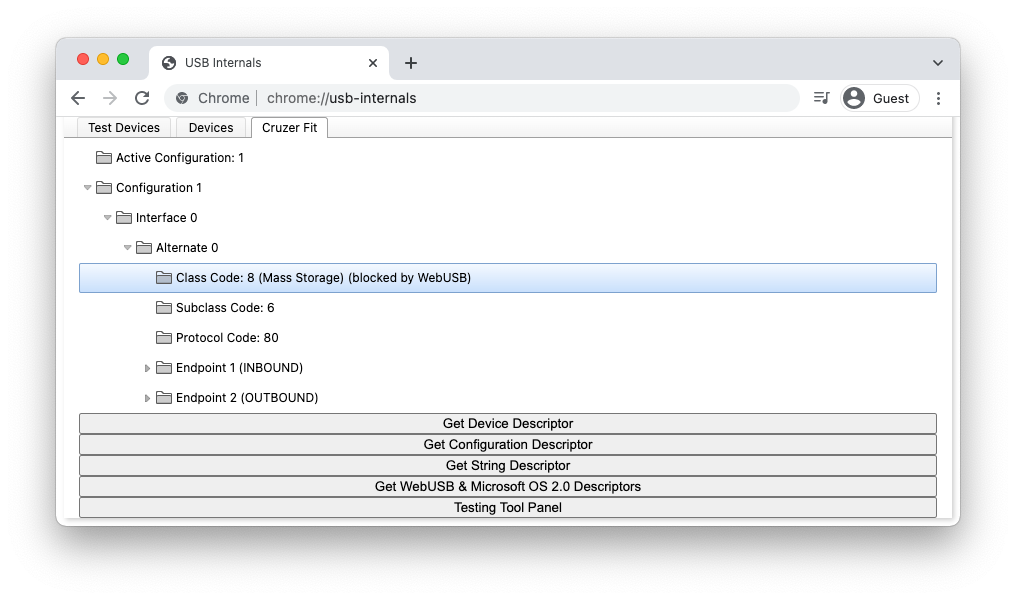Select the 'Interface 0' label

pyautogui.click(x=167, y=218)
